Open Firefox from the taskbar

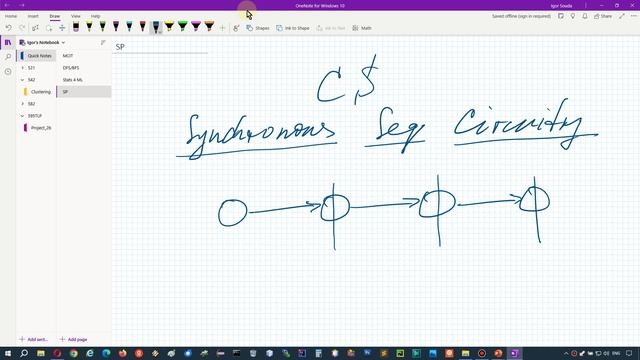click(122, 353)
